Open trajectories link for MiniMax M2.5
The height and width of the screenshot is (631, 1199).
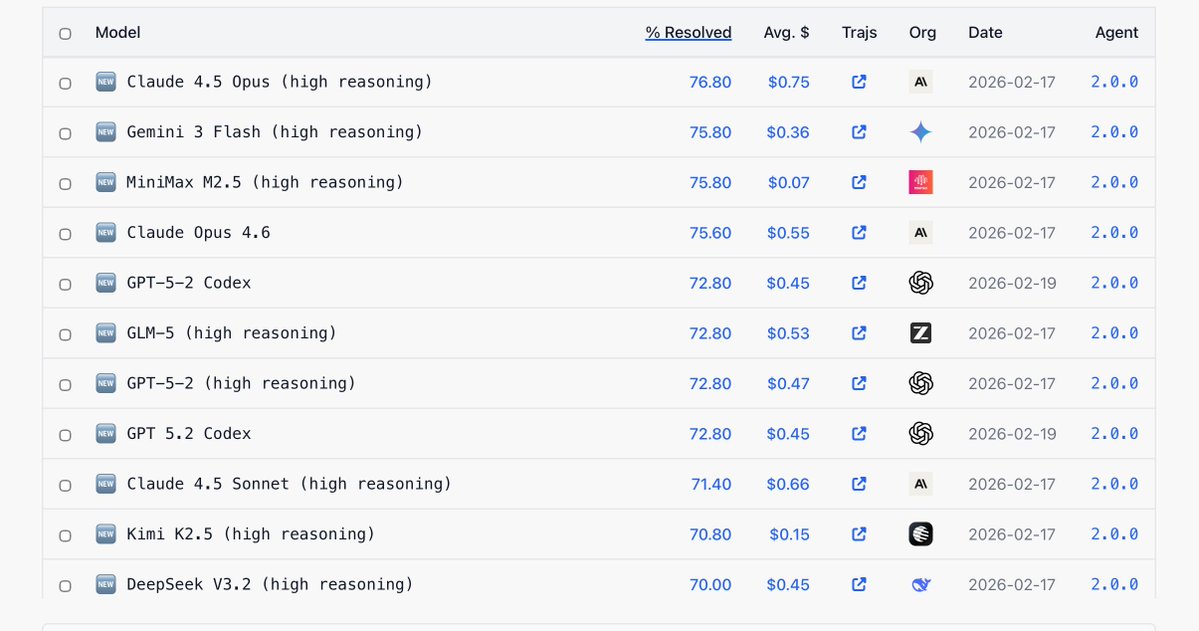tap(859, 182)
